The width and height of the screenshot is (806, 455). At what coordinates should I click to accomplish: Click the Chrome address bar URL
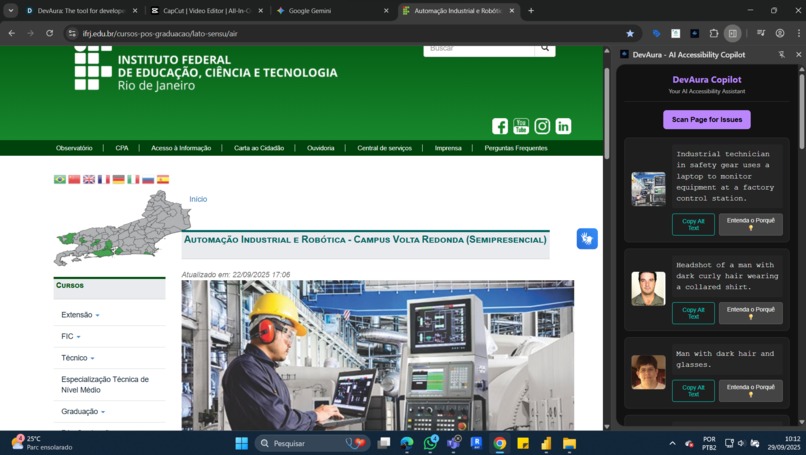pyautogui.click(x=160, y=33)
